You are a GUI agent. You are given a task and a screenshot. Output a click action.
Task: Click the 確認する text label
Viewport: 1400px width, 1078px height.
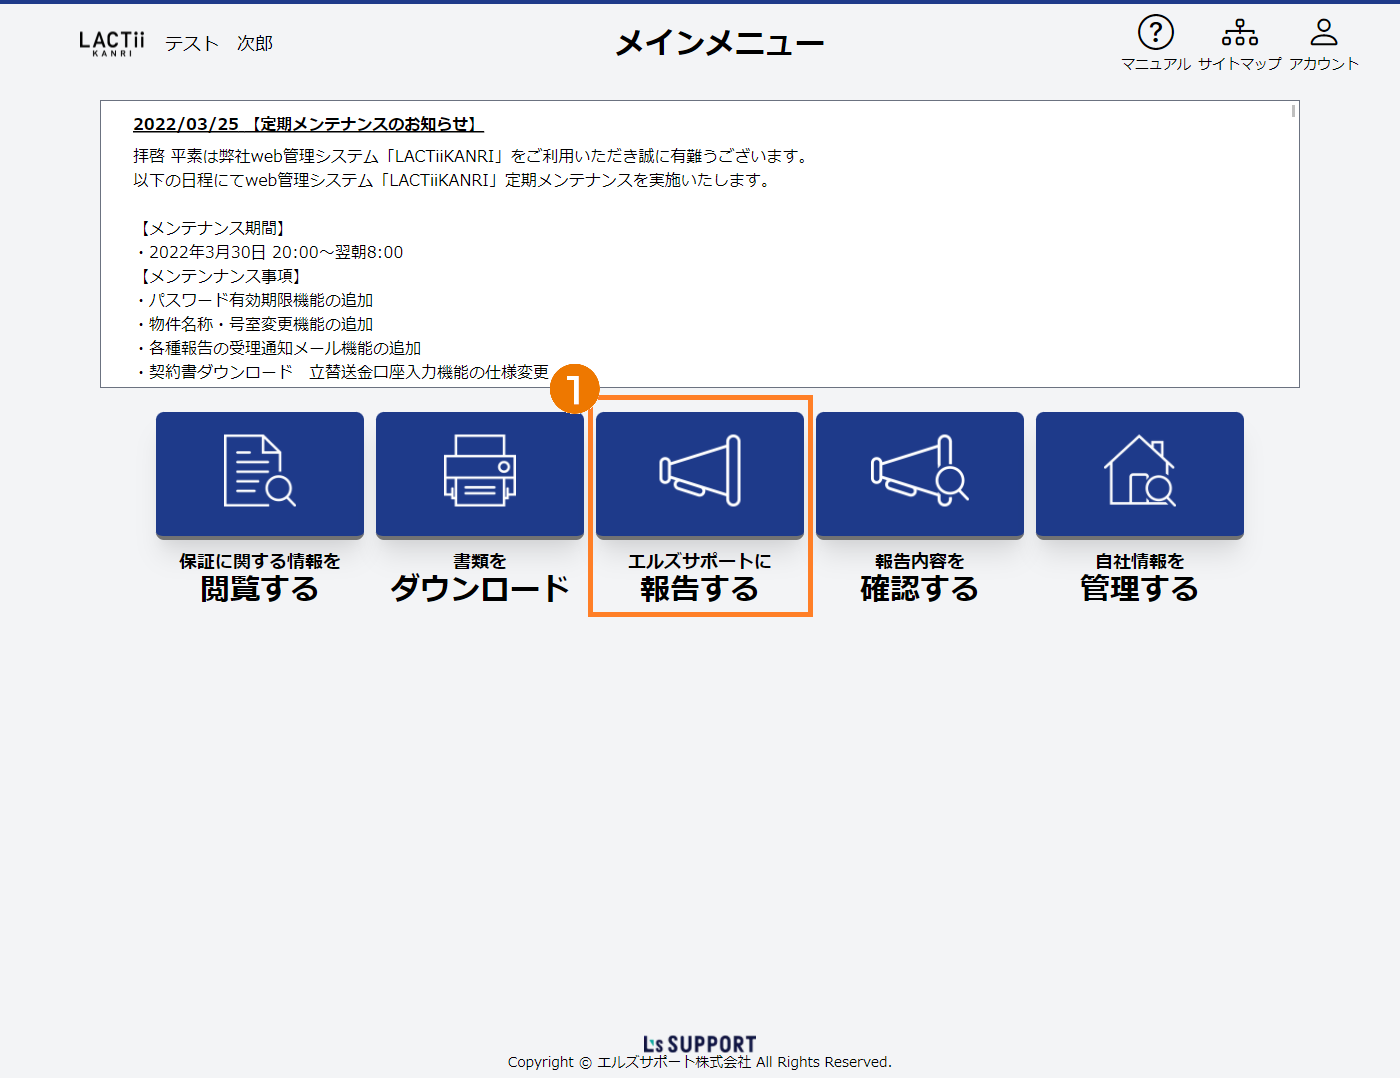pyautogui.click(x=920, y=589)
